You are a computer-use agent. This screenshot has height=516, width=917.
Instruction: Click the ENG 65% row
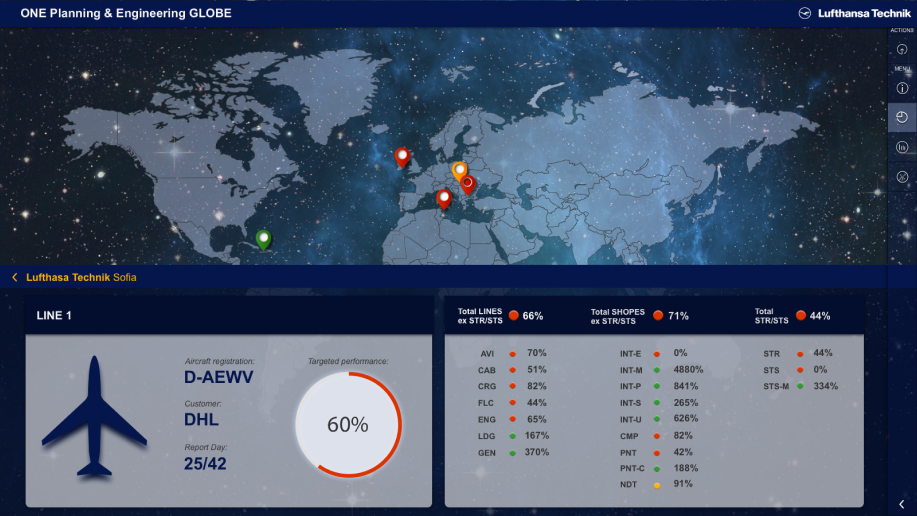(x=512, y=419)
